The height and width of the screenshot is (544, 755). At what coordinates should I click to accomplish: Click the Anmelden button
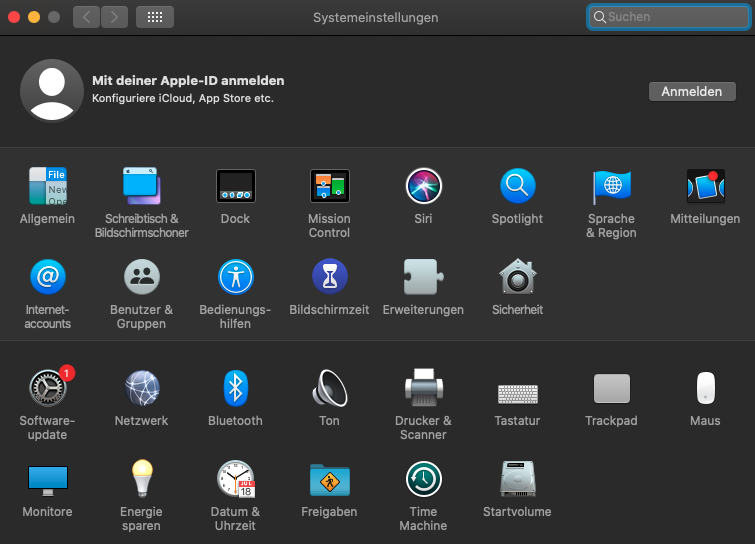point(691,91)
